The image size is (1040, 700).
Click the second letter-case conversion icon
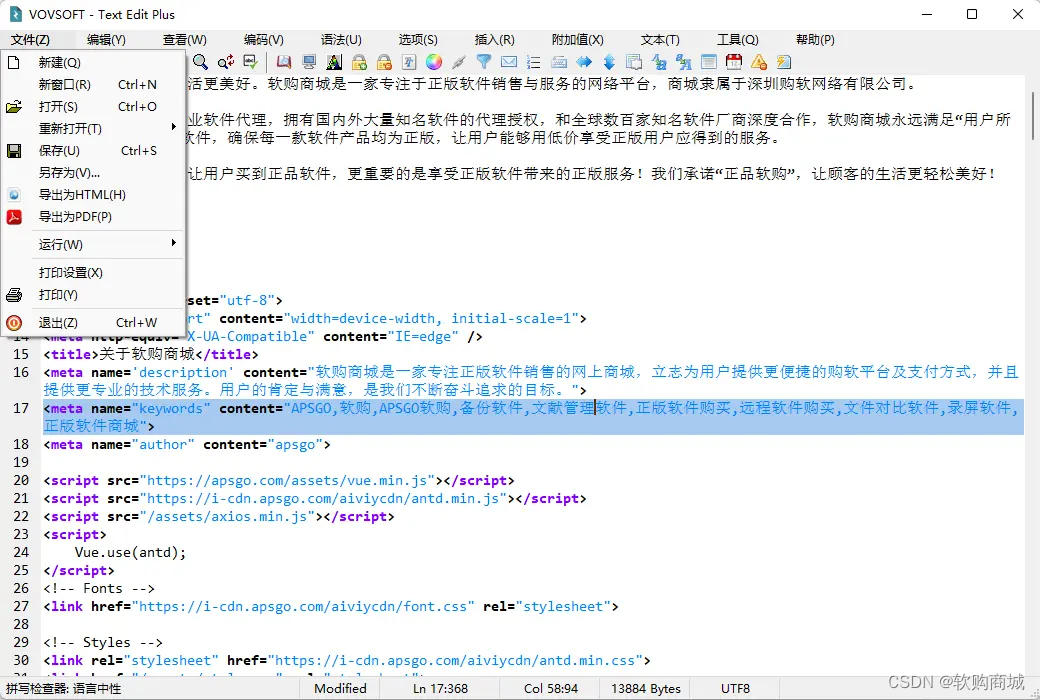coord(684,62)
